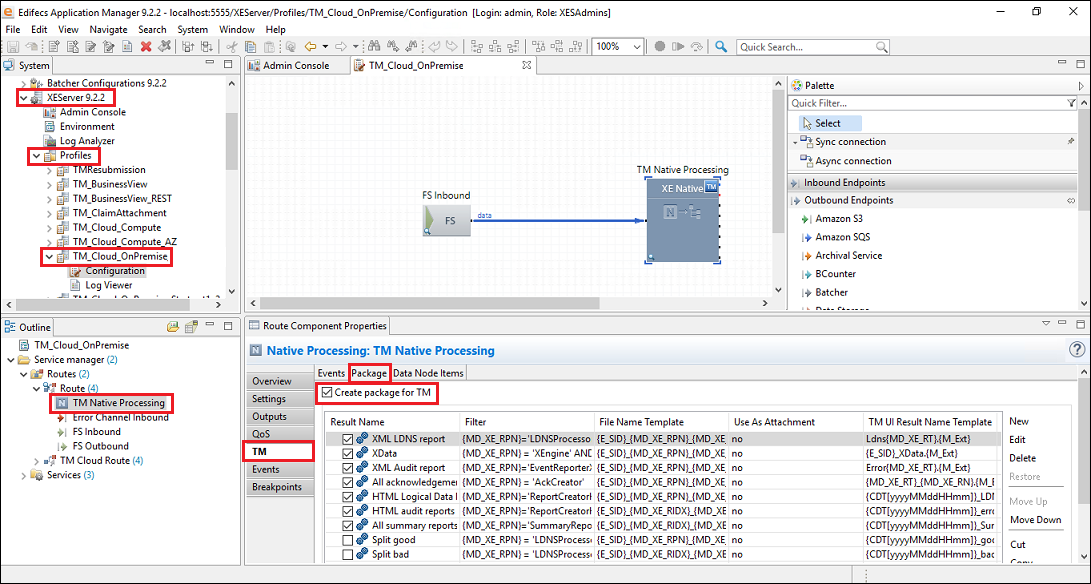Select the XE Native processing node
The image size is (1091, 584).
click(x=683, y=221)
